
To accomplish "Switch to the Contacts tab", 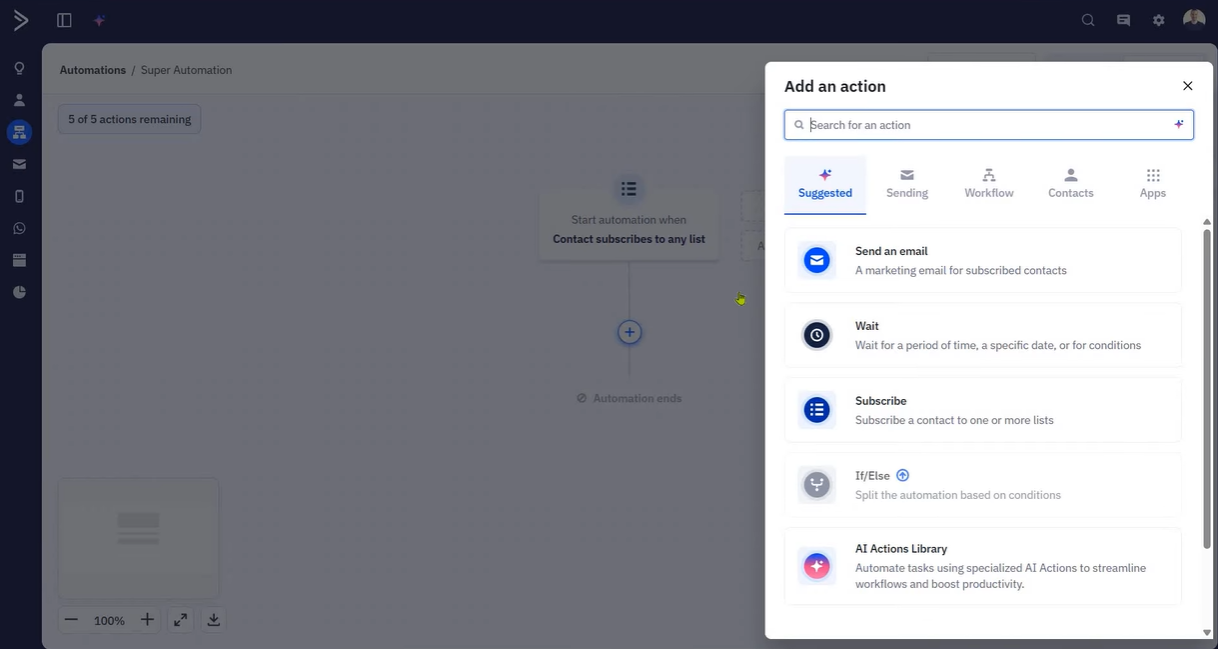I will pyautogui.click(x=1071, y=184).
